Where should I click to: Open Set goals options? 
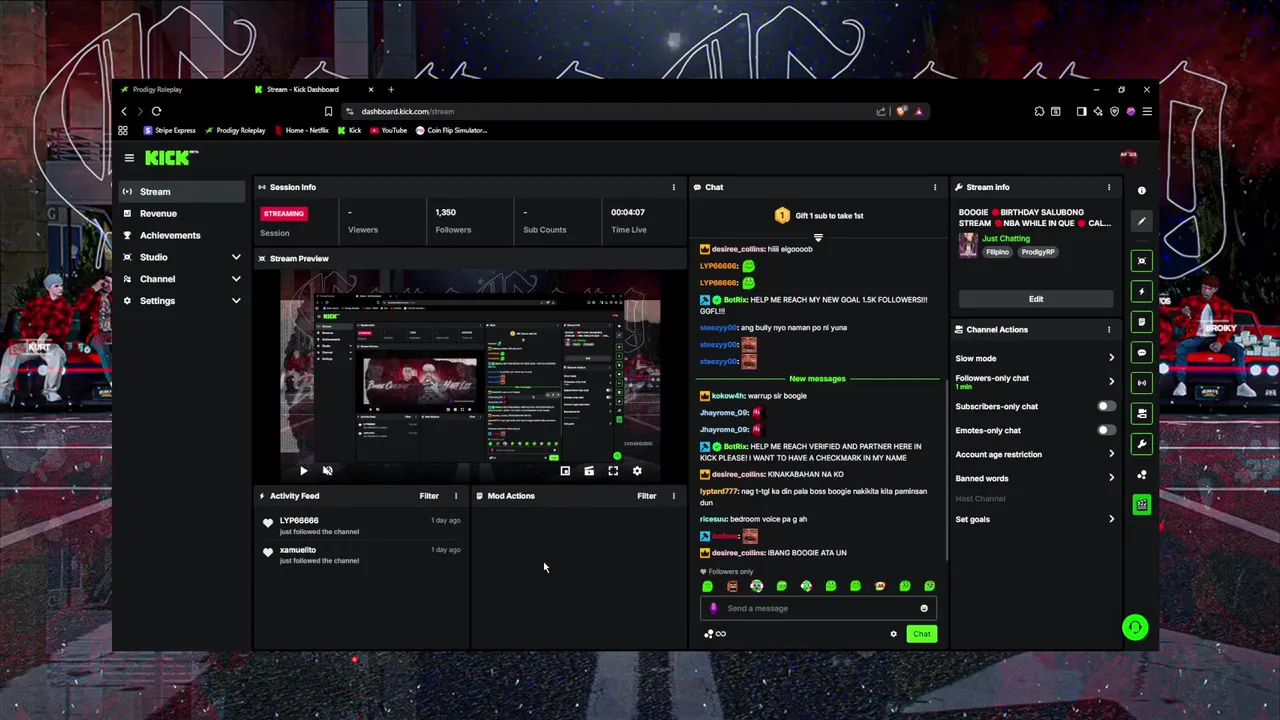pyautogui.click(x=1035, y=519)
